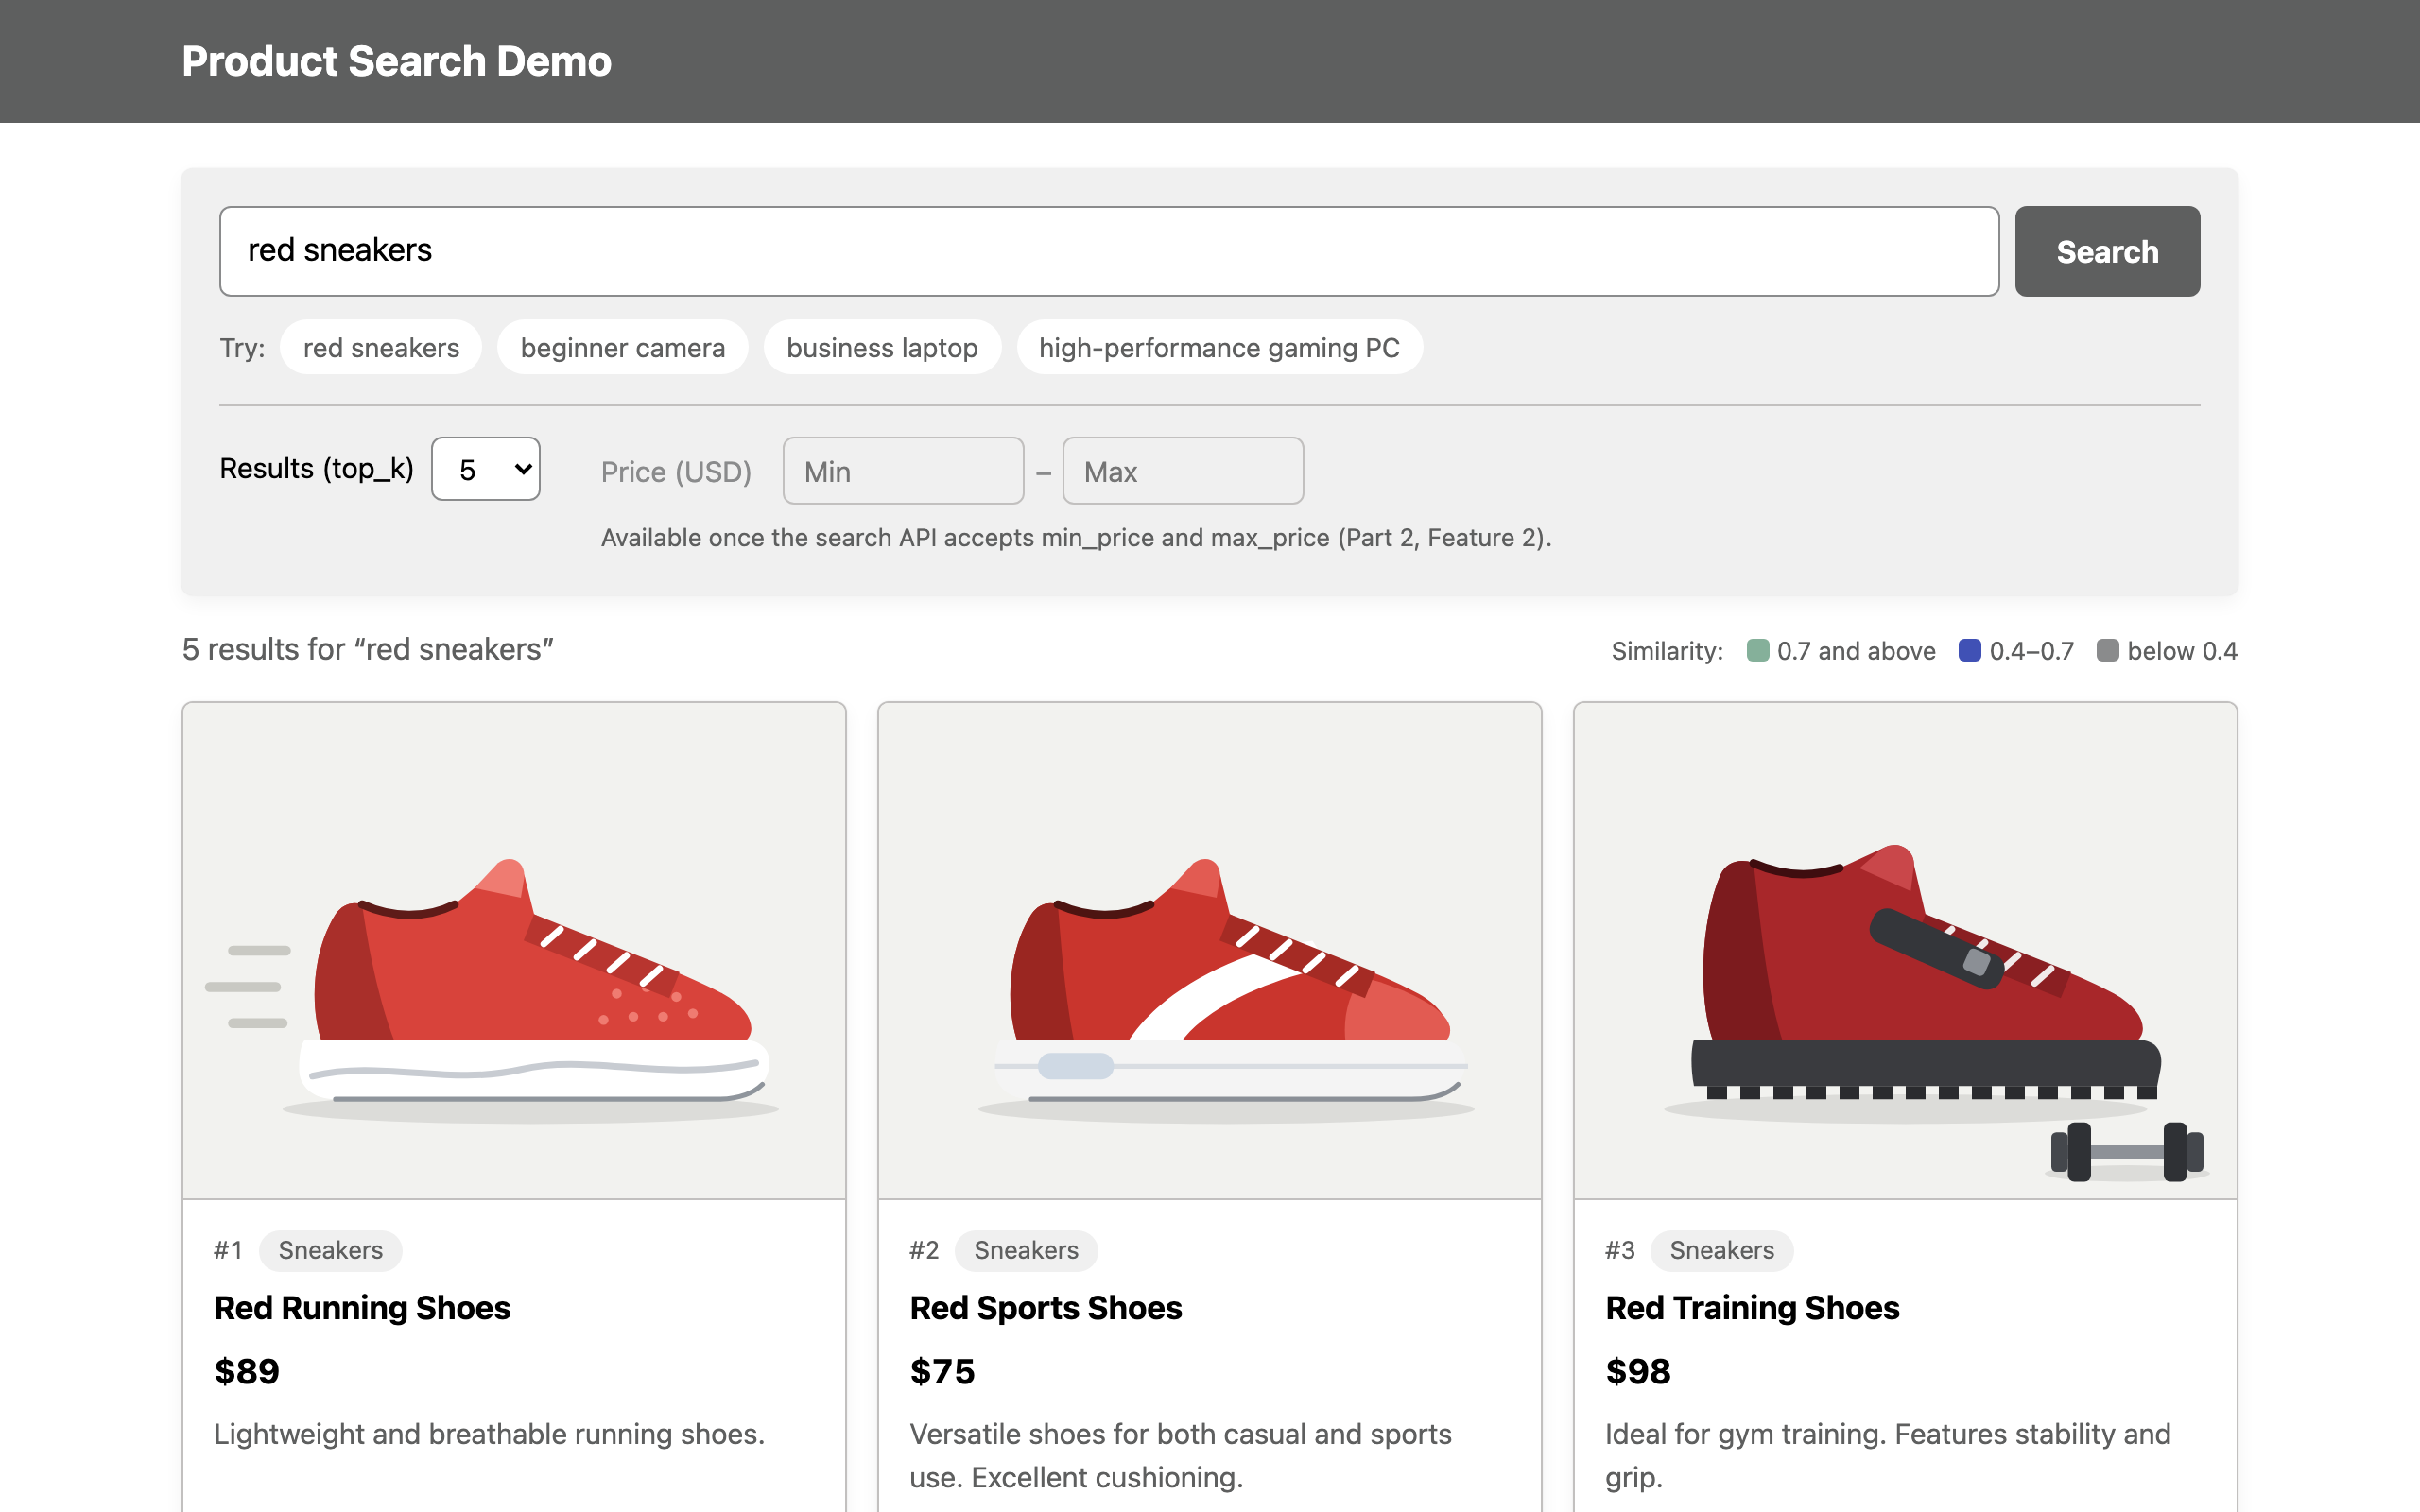The image size is (2420, 1512).
Task: Click the $89 price
Action: coord(247,1371)
